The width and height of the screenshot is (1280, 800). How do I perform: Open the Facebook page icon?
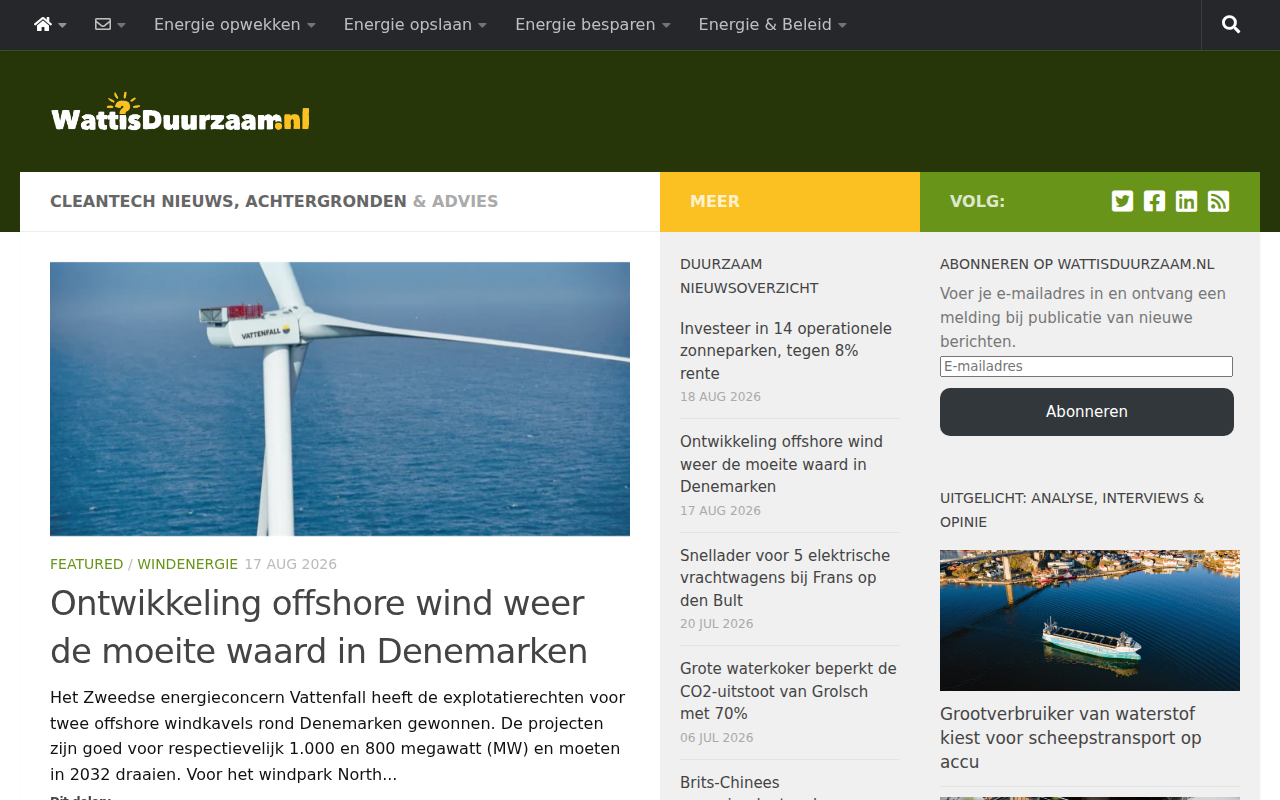click(1154, 201)
